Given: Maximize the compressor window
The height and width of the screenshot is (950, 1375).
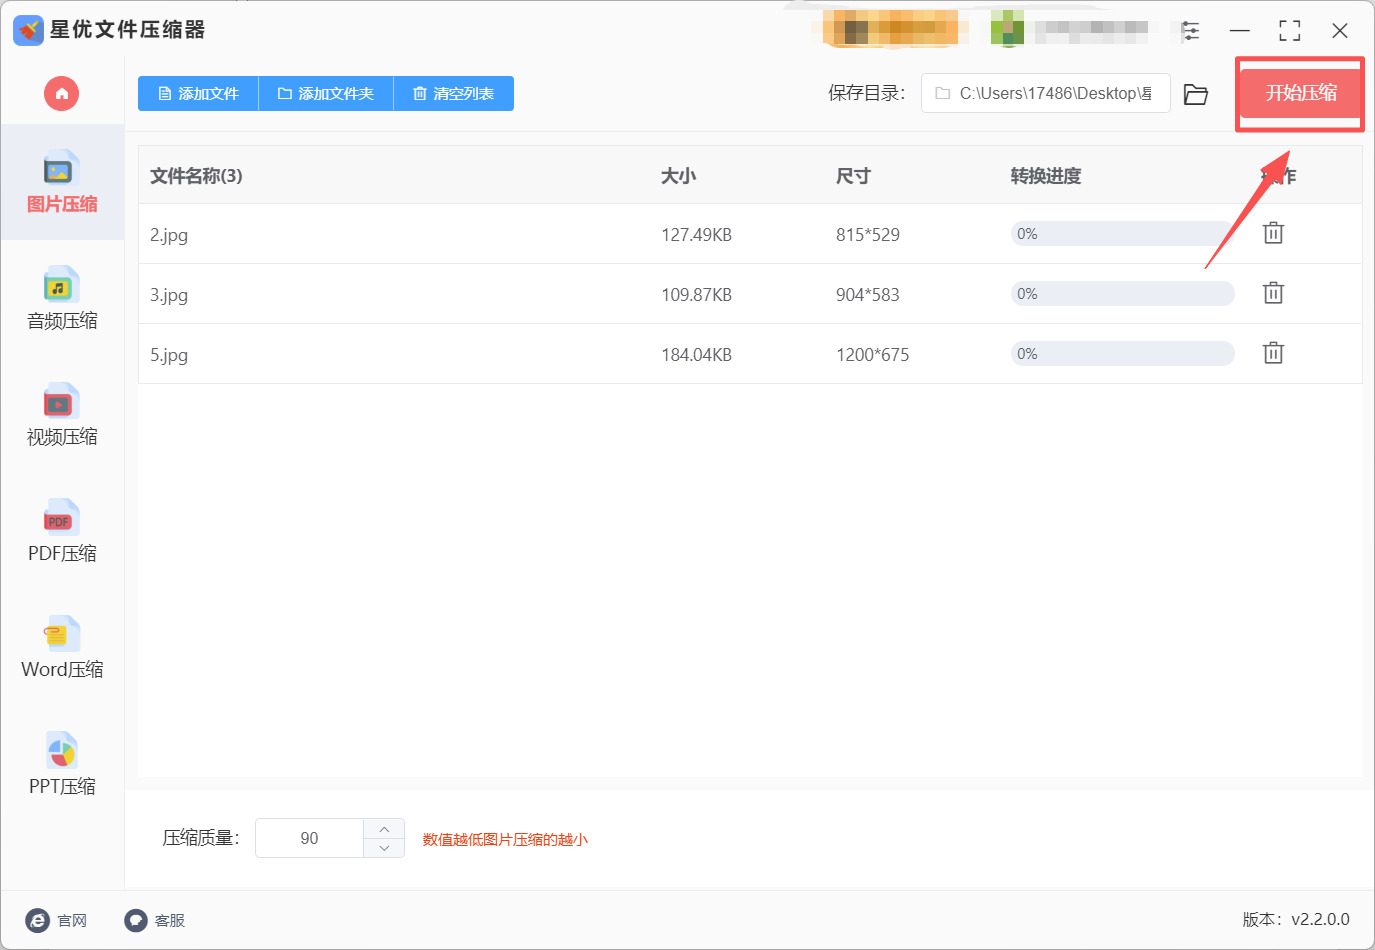Looking at the screenshot, I should click(1290, 31).
